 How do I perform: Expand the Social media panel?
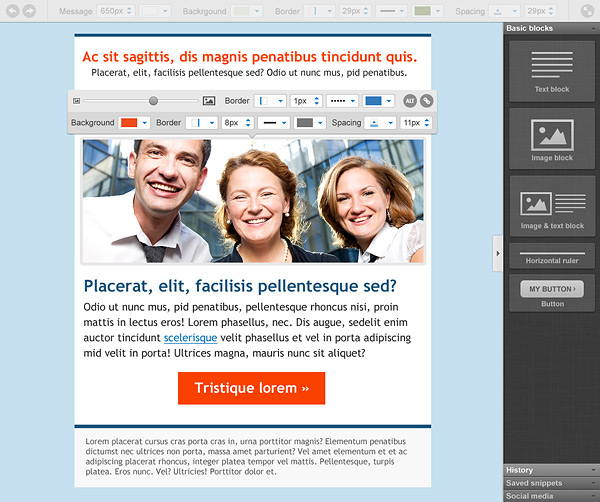click(551, 496)
